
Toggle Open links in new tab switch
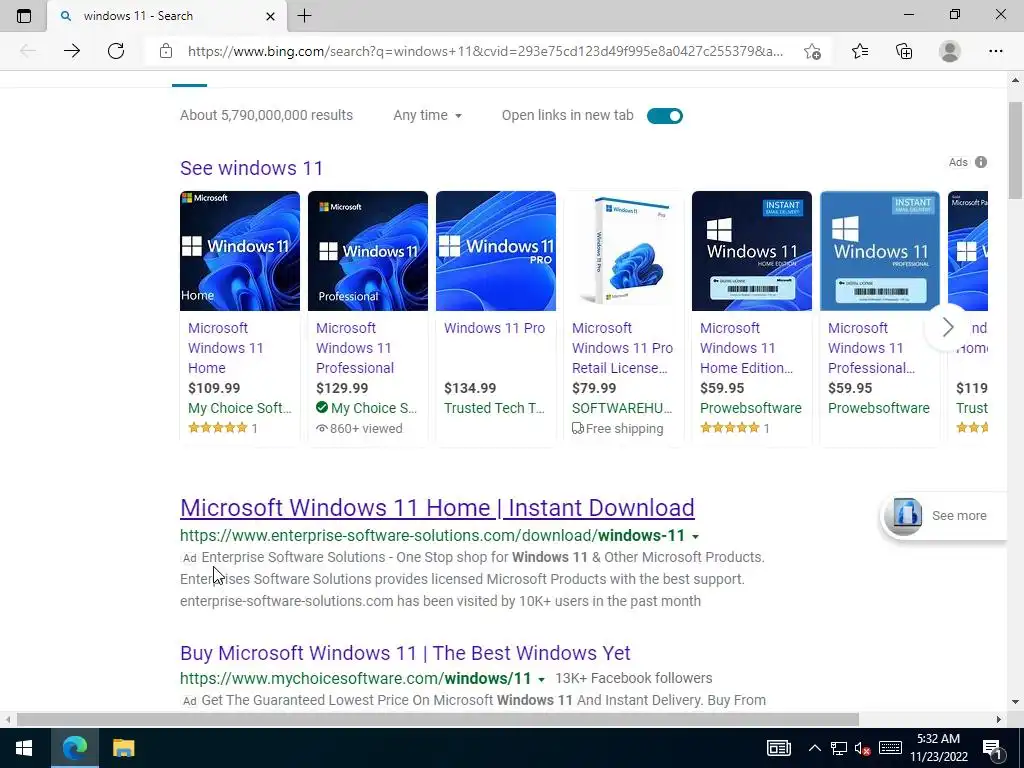click(665, 116)
